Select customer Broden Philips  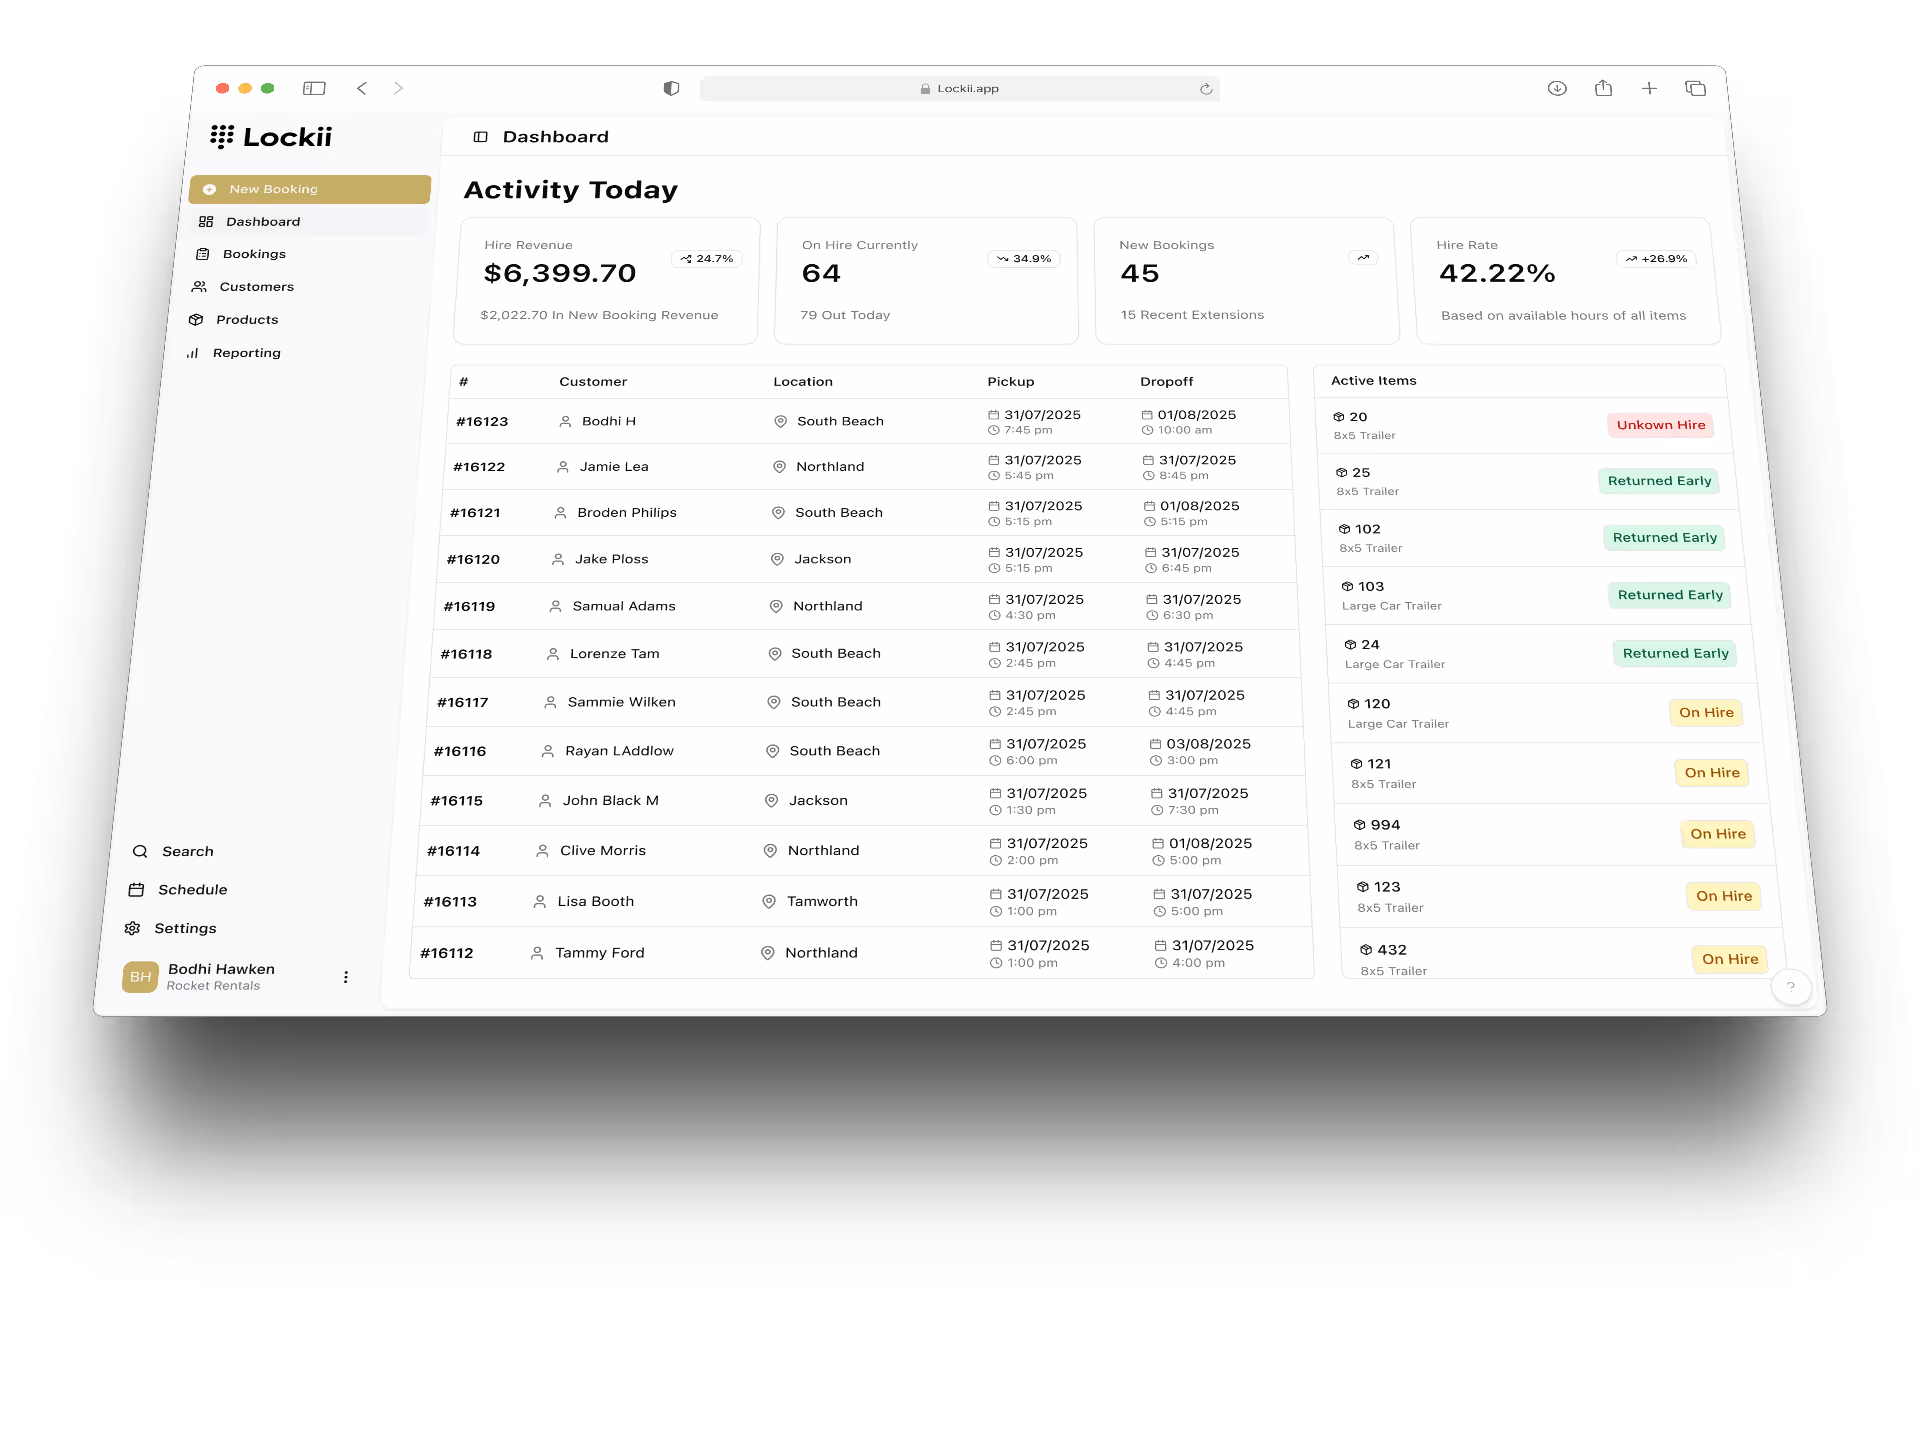coord(627,513)
